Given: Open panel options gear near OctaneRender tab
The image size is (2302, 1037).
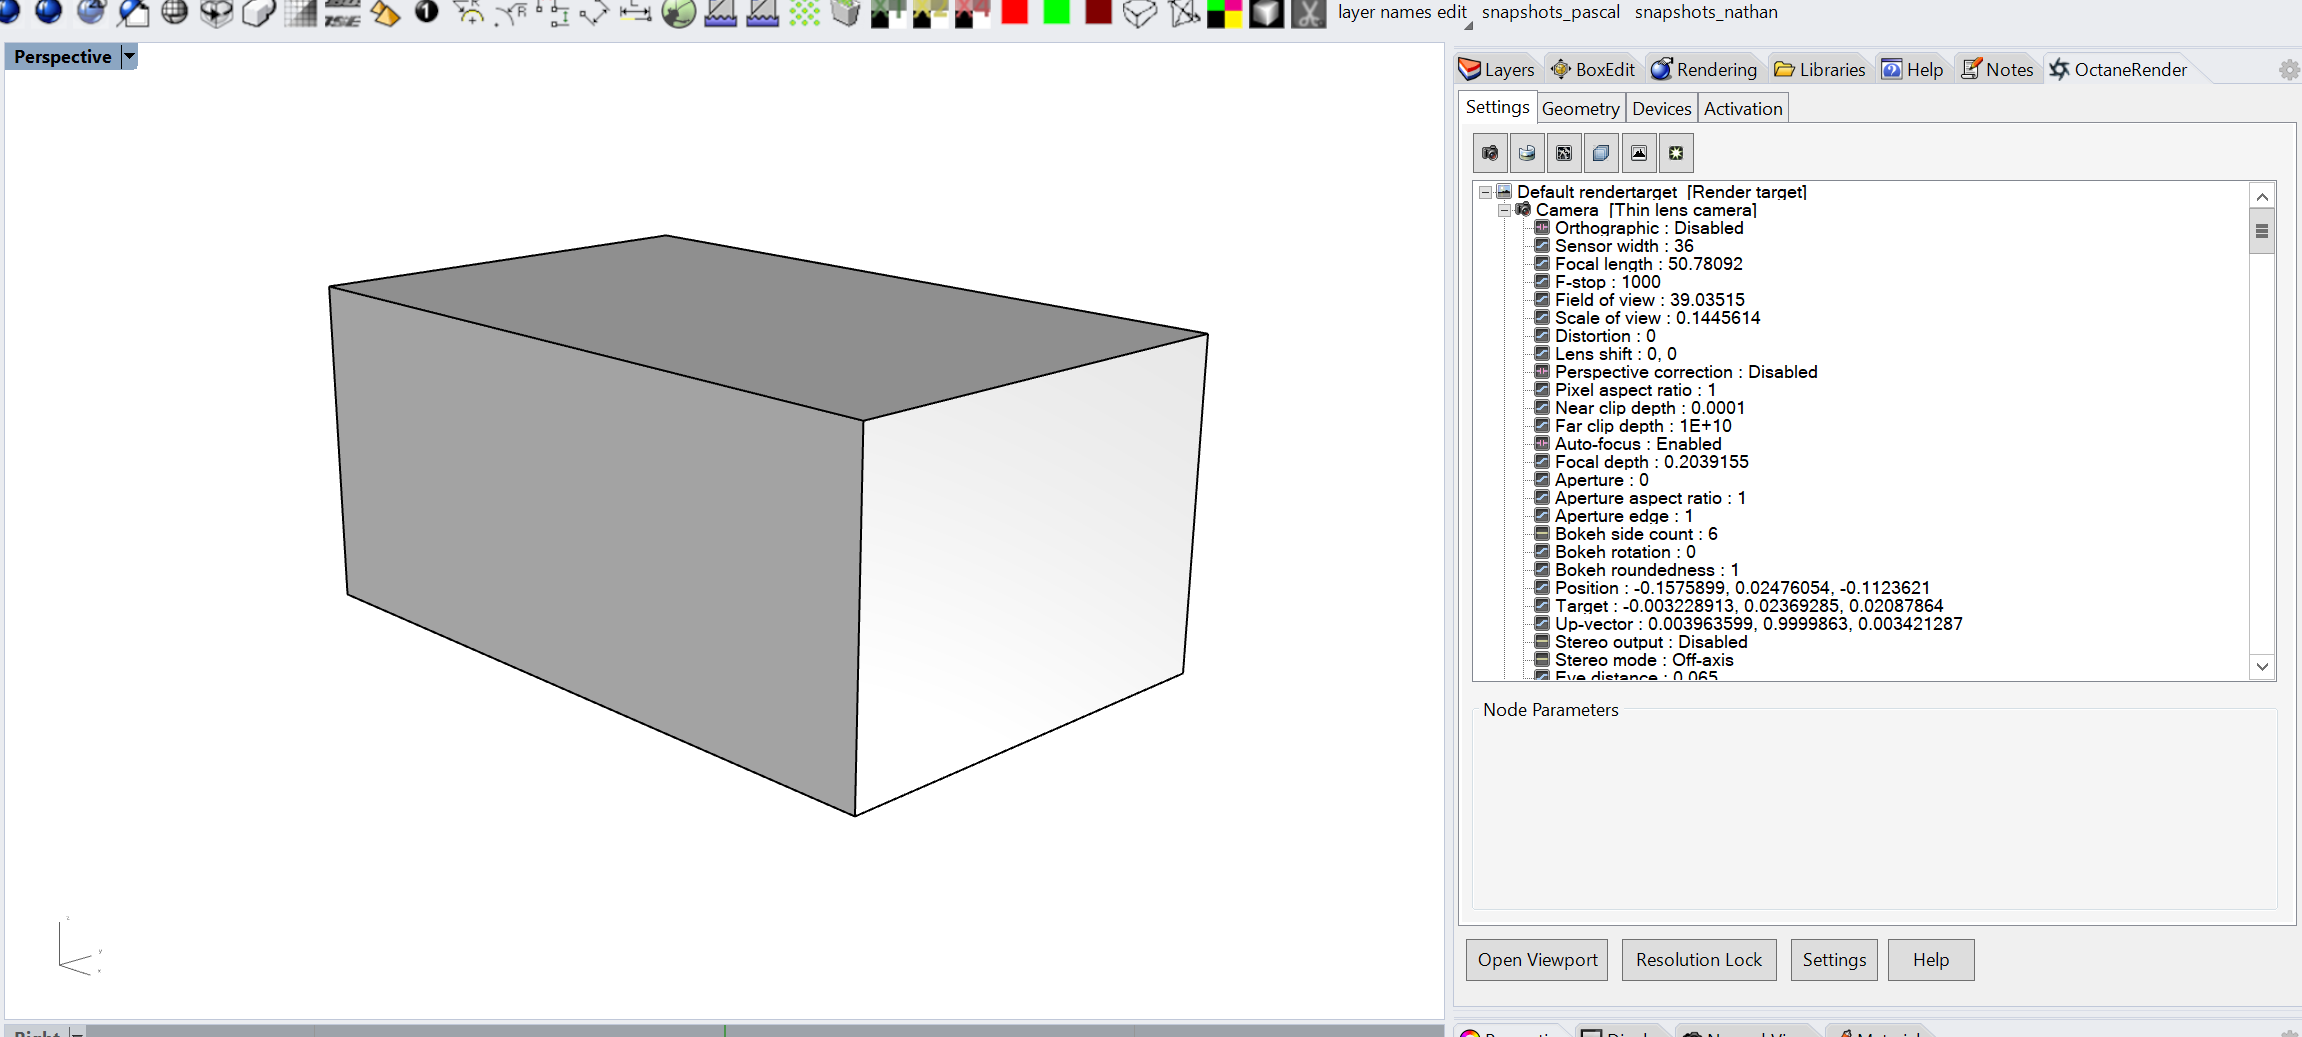Looking at the screenshot, I should click(2289, 70).
